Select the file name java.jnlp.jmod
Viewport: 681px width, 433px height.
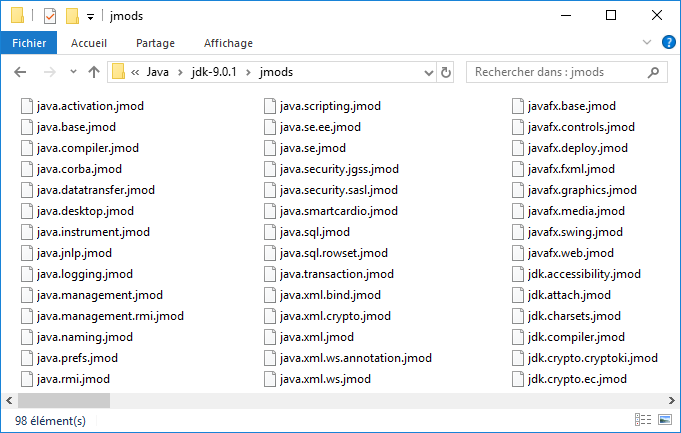(x=74, y=253)
